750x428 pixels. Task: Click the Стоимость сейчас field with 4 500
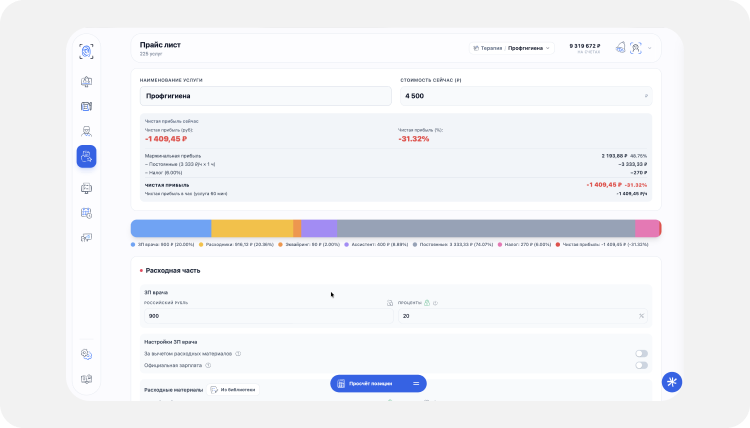526,96
